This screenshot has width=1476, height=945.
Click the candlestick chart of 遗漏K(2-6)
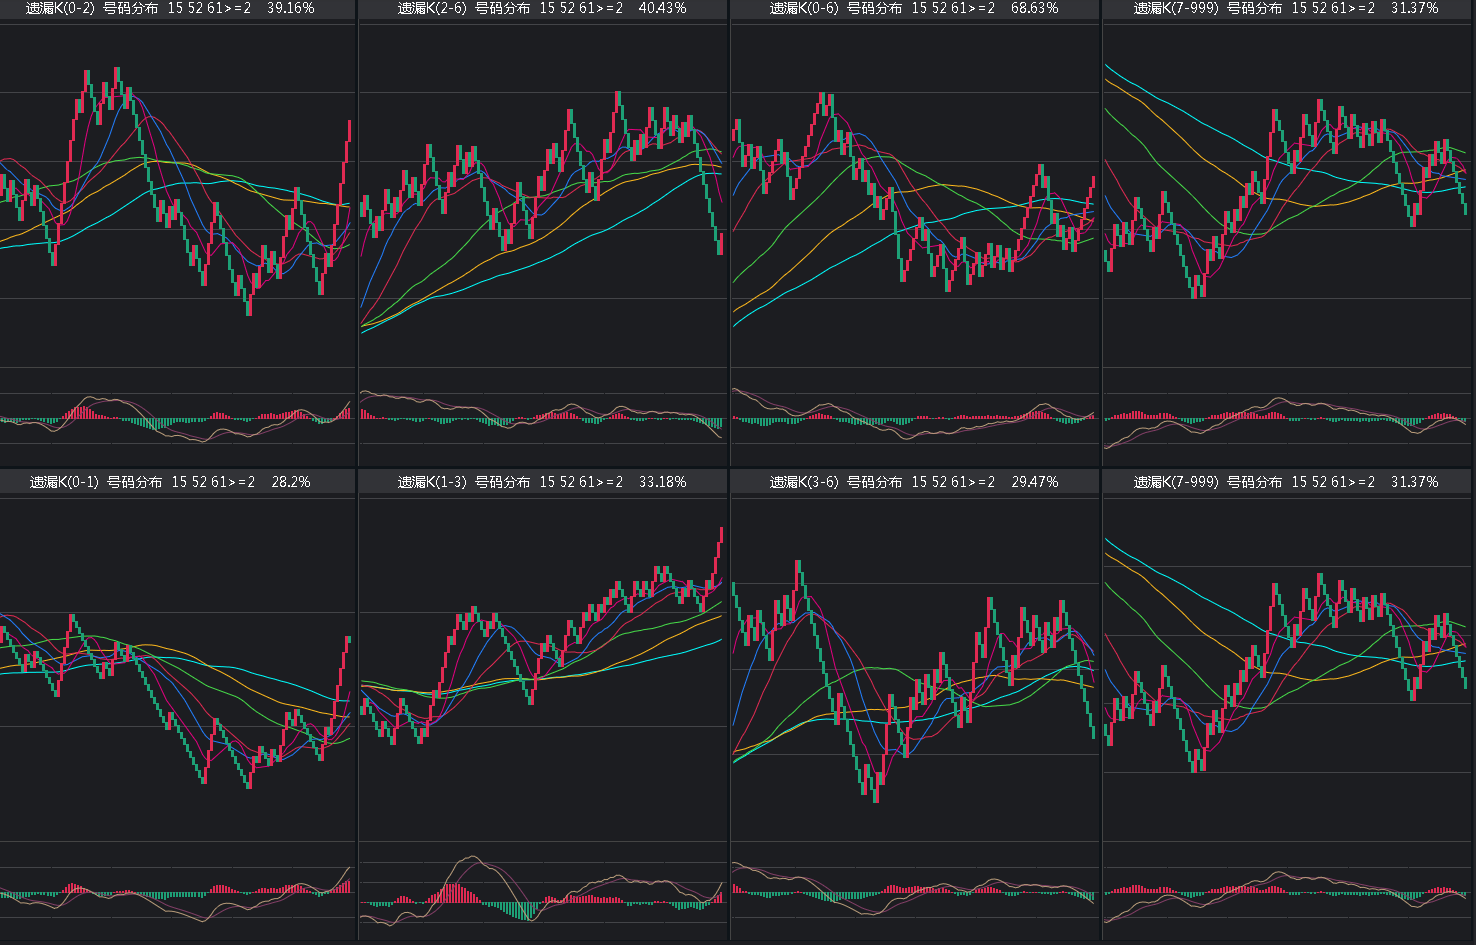coord(543,195)
